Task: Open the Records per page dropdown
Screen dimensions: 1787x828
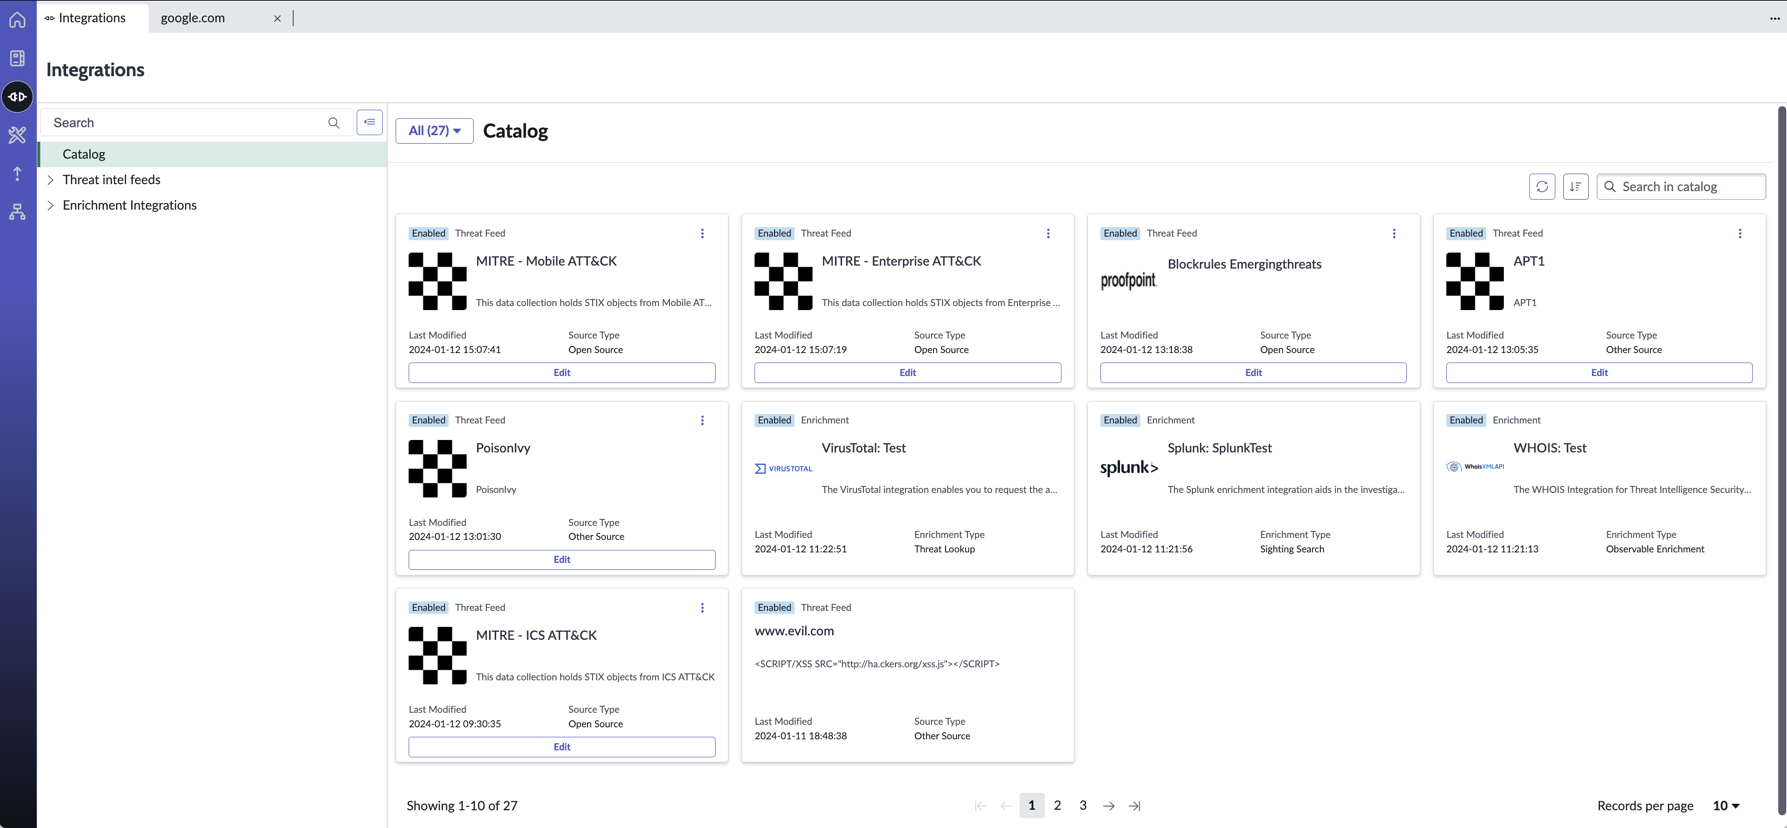Action: pos(1726,806)
